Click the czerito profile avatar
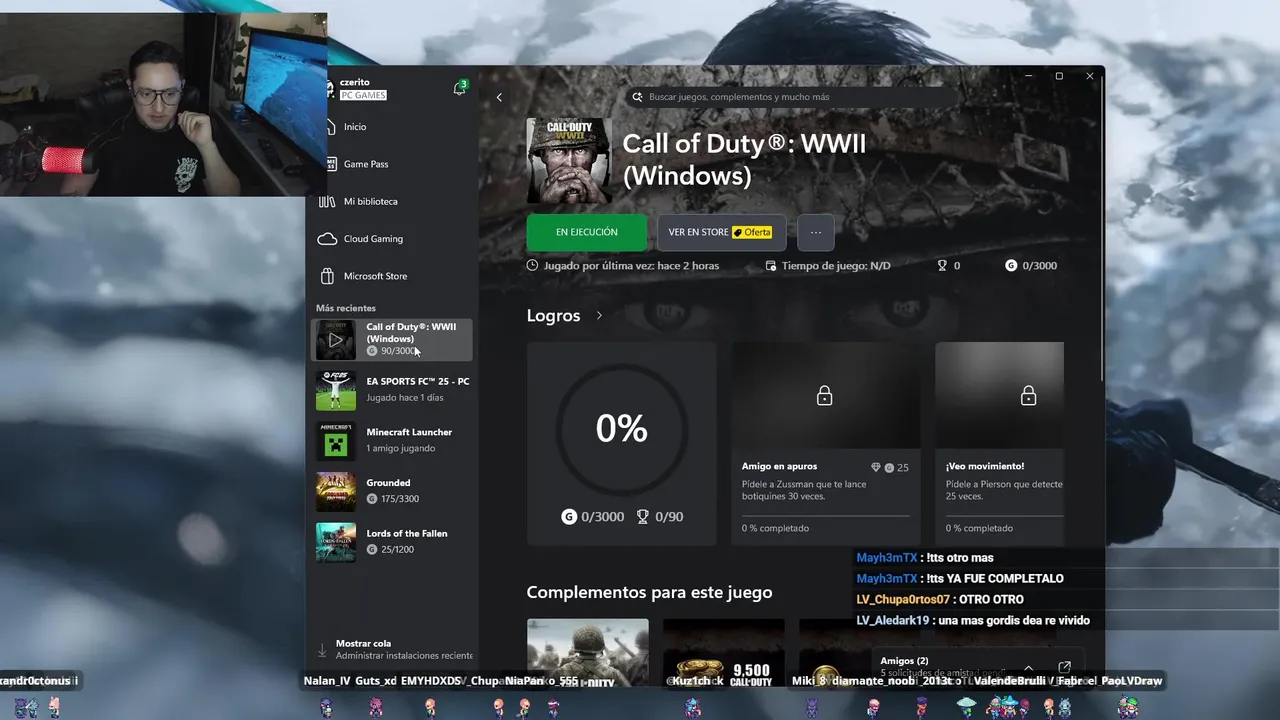This screenshot has height=720, width=1280. pos(330,89)
